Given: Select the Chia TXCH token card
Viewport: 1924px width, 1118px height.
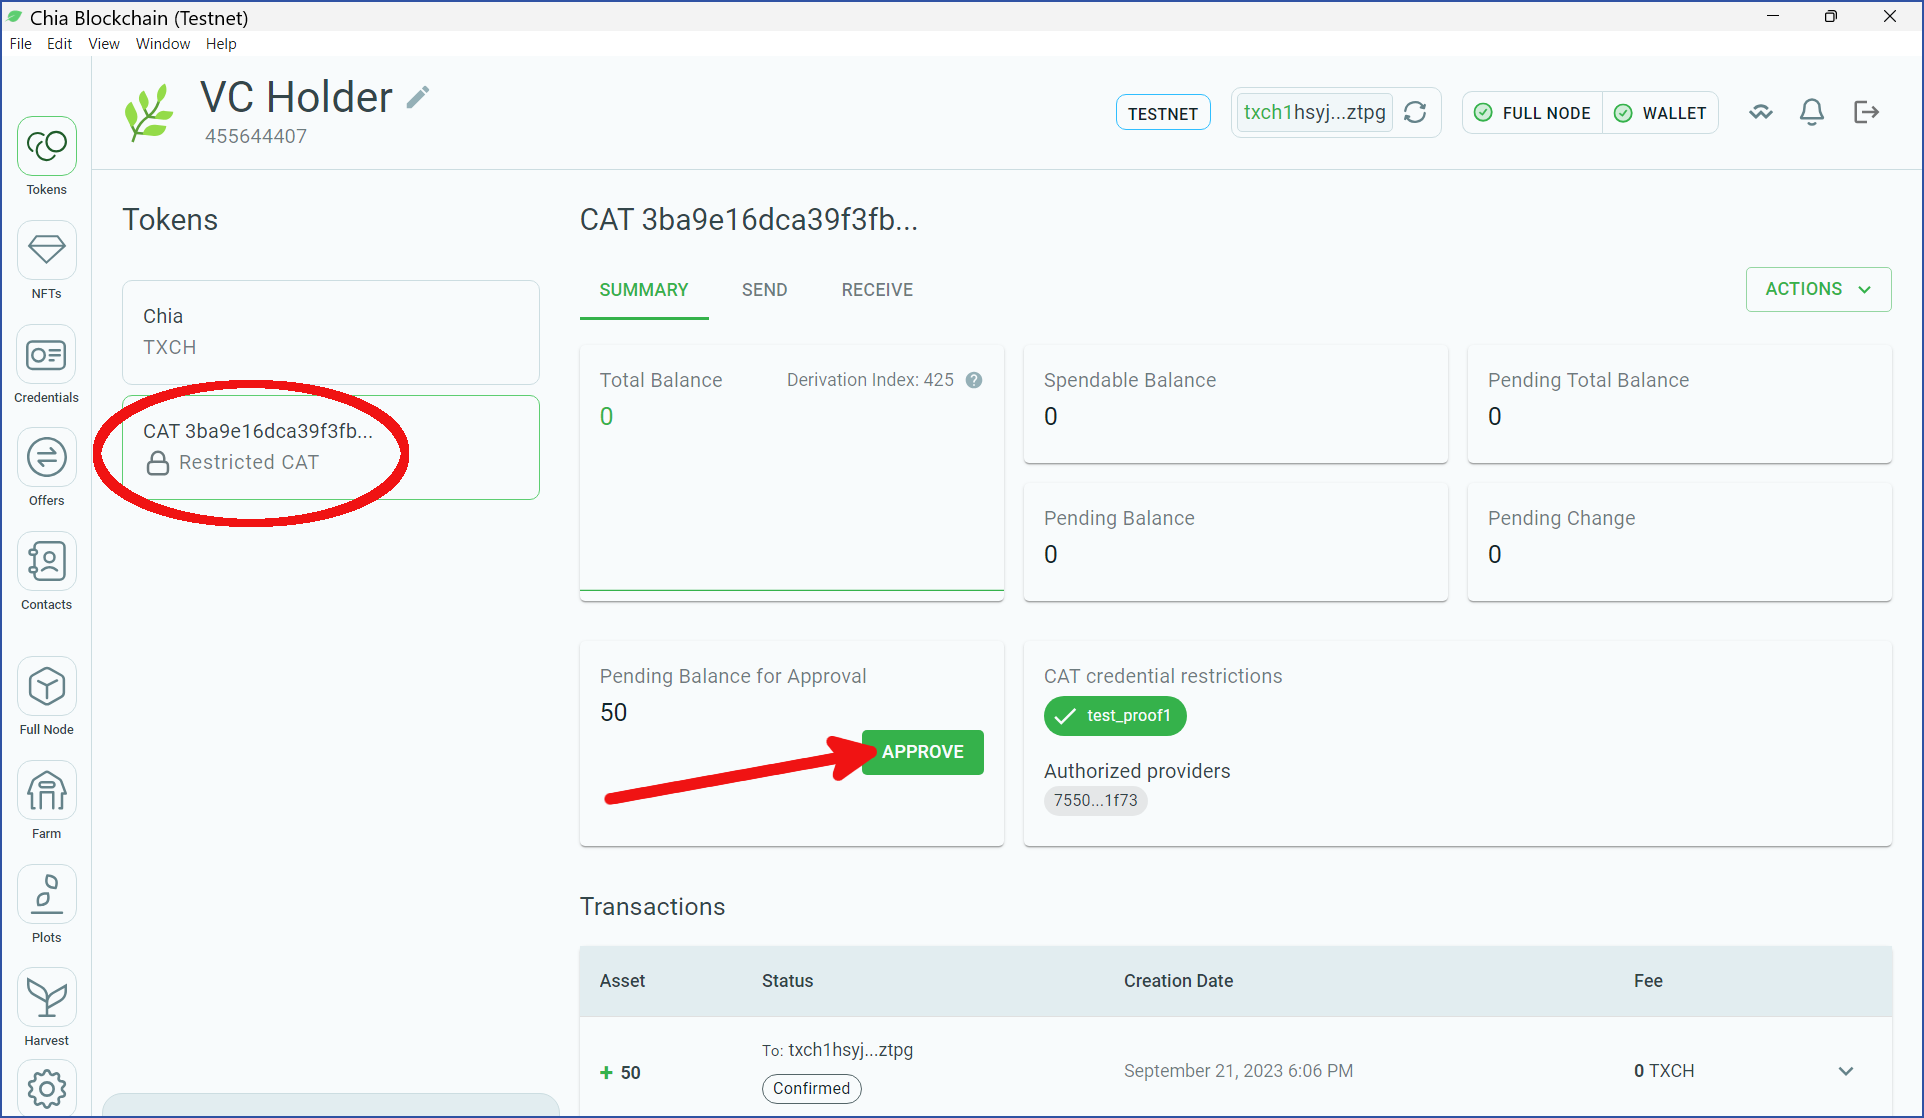Looking at the screenshot, I should click(331, 332).
